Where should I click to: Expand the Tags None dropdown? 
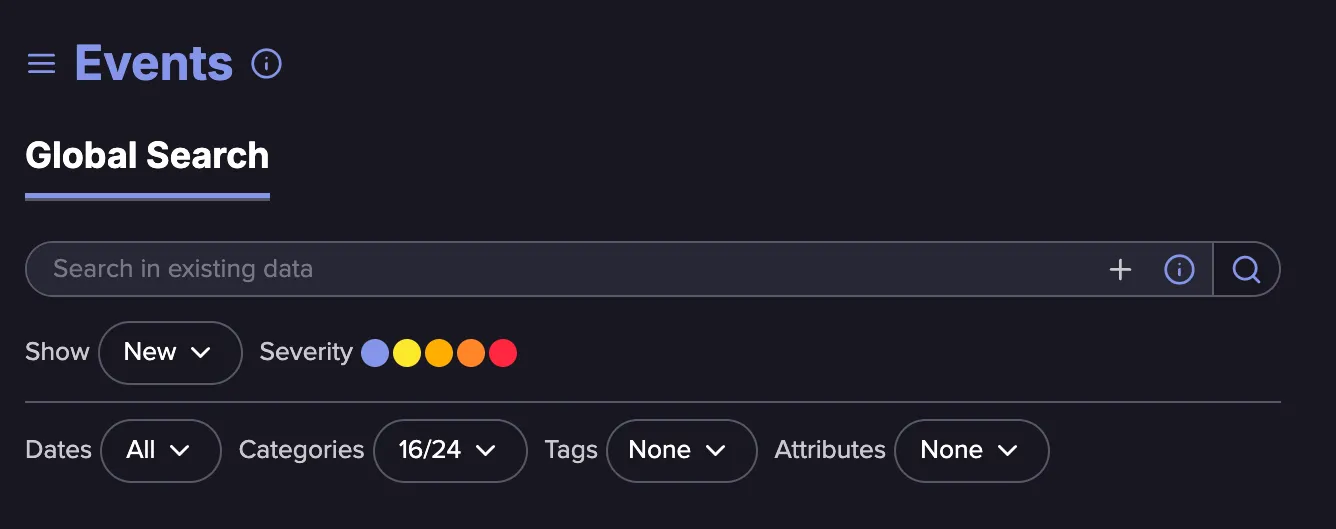tap(681, 450)
